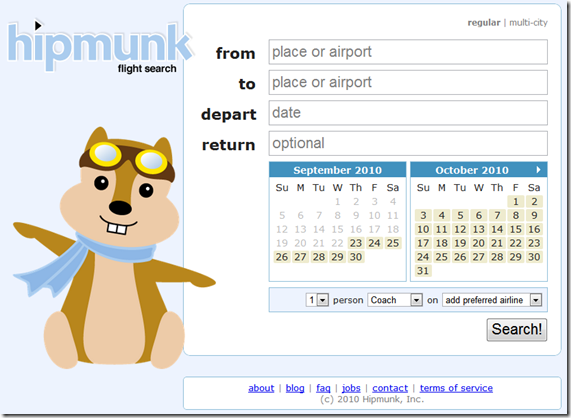This screenshot has width=571, height=418.
Task: Select September 25 in calendar
Action: click(393, 243)
